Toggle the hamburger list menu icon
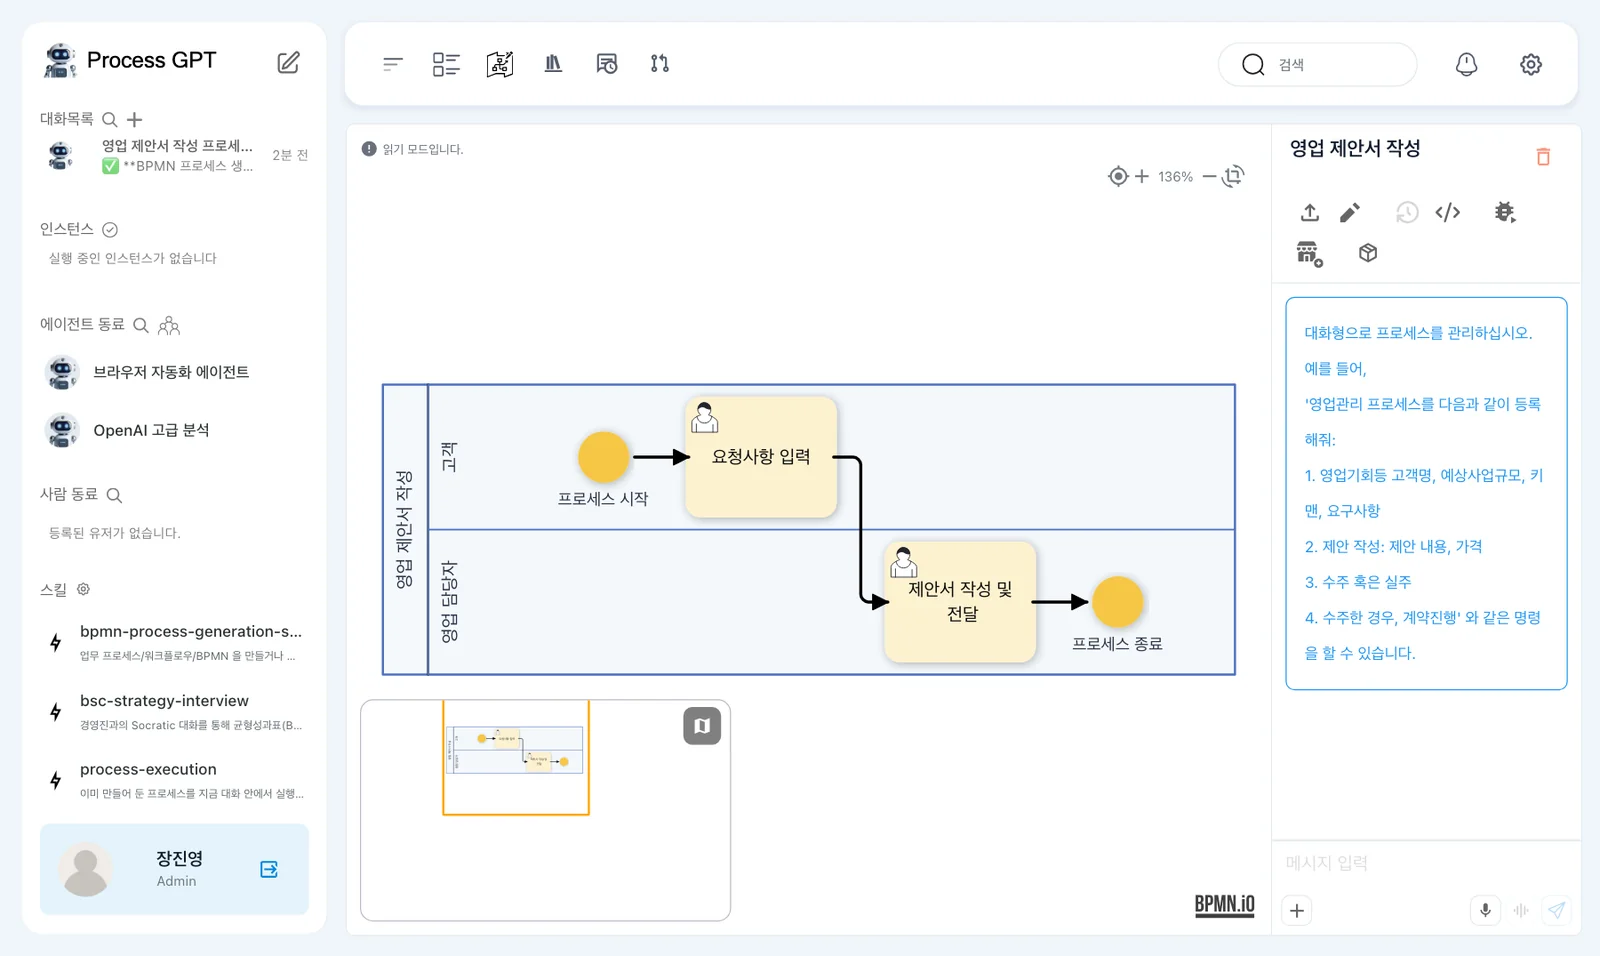Viewport: 1600px width, 956px height. [392, 64]
